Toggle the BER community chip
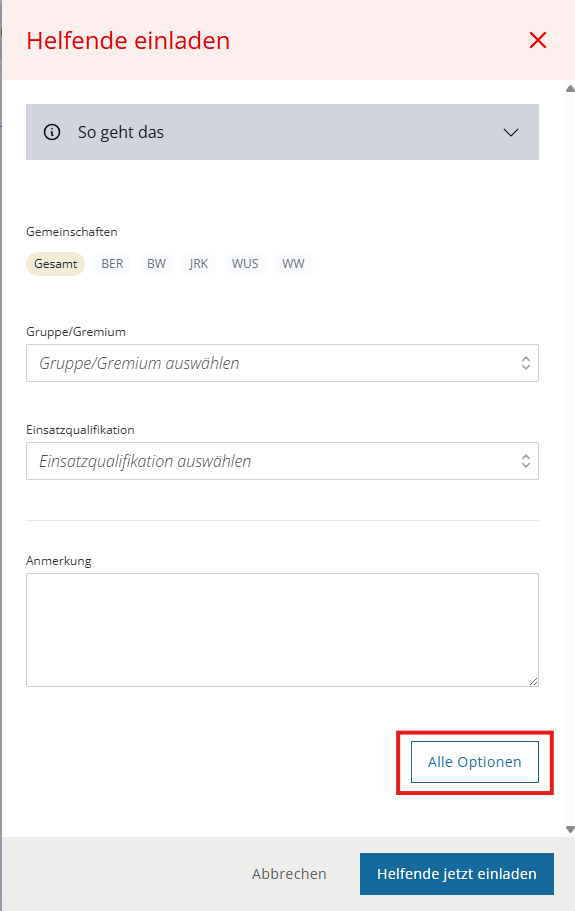Viewport: 575px width, 911px height. (x=112, y=264)
